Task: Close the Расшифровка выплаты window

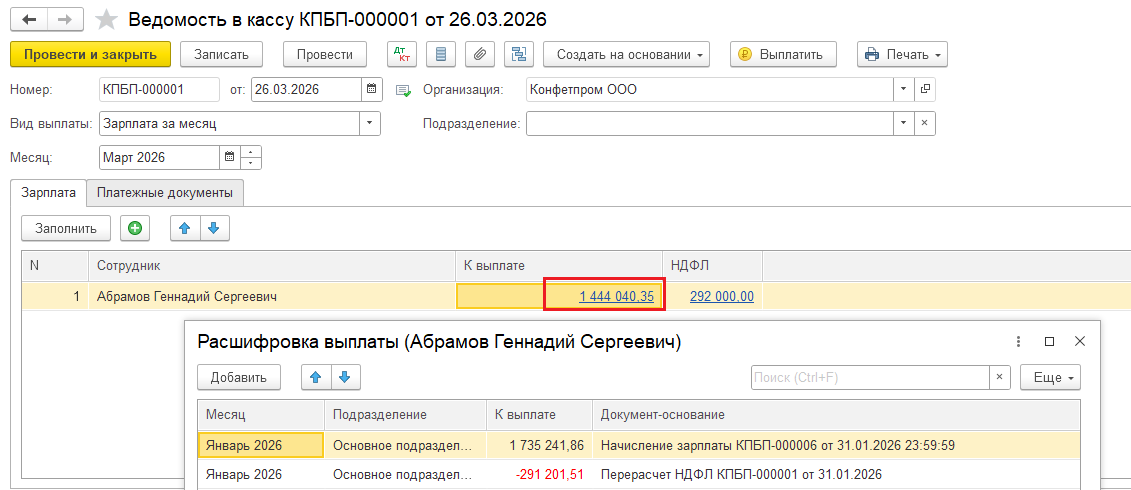Action: coord(1079,341)
